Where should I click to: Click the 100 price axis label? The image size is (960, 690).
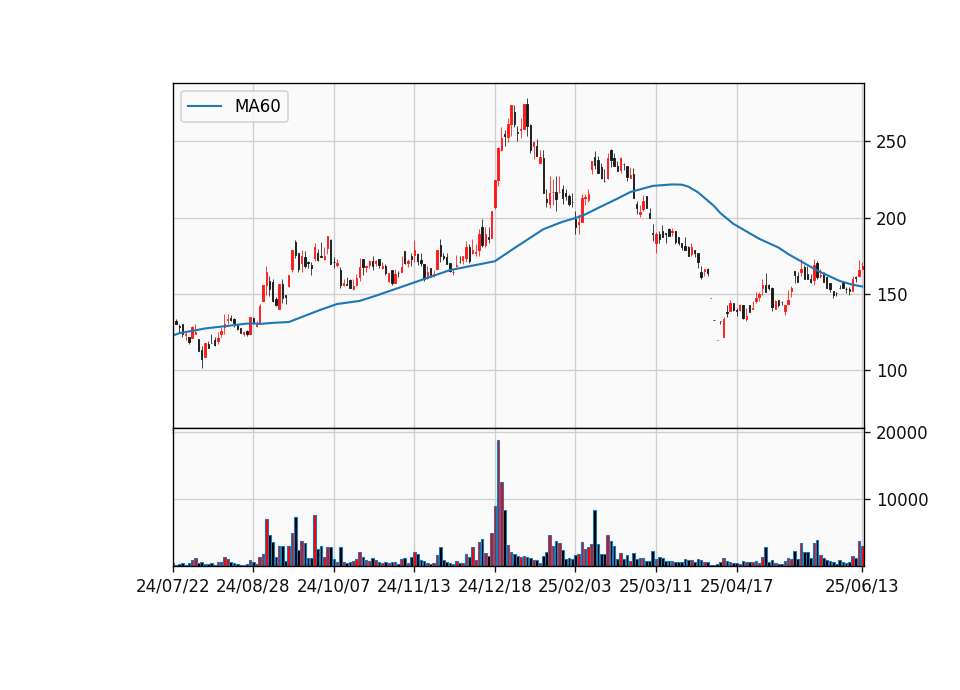[x=891, y=370]
